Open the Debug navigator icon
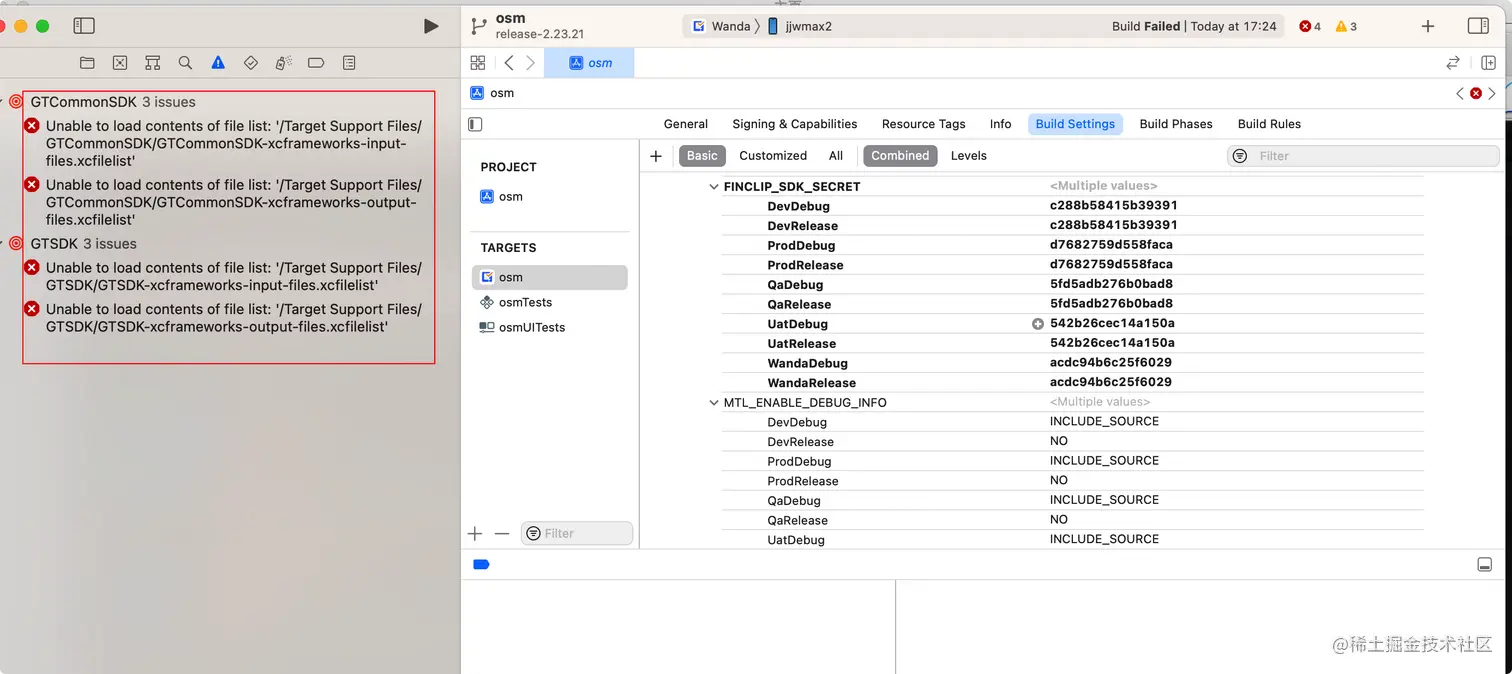This screenshot has width=1512, height=674. coord(284,63)
